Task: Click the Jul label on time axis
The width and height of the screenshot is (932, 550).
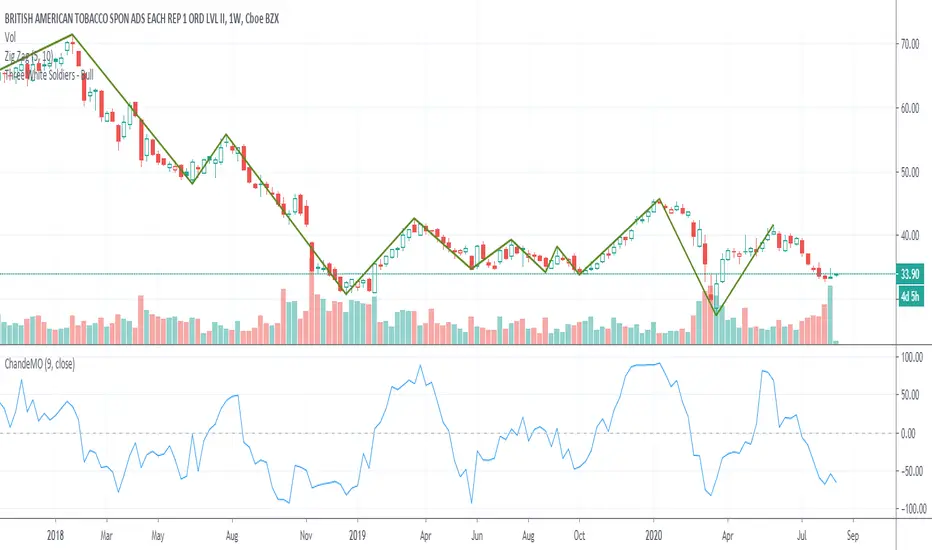Action: click(x=802, y=536)
